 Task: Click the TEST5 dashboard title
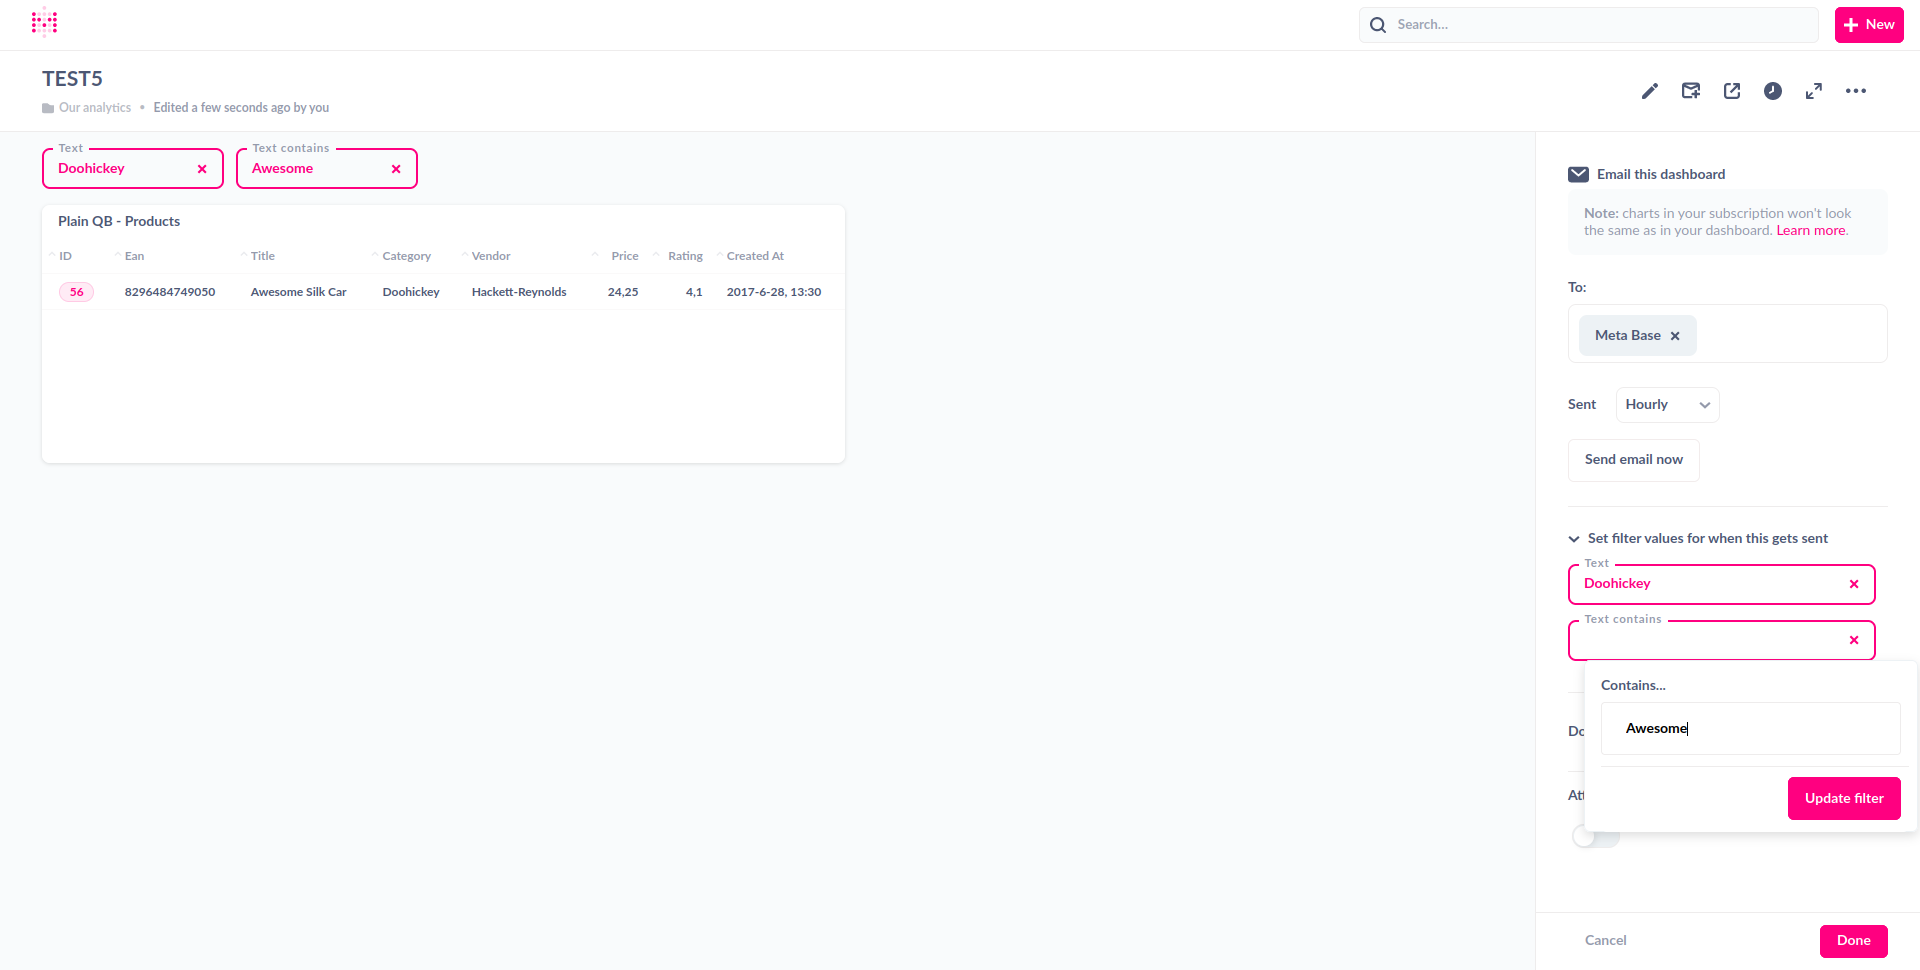72,79
